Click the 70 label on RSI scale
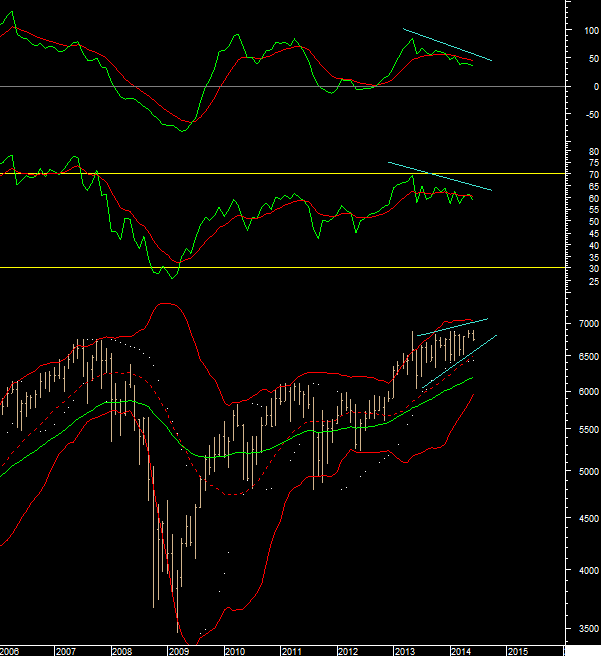Viewport: 601px width, 656px height. point(594,174)
